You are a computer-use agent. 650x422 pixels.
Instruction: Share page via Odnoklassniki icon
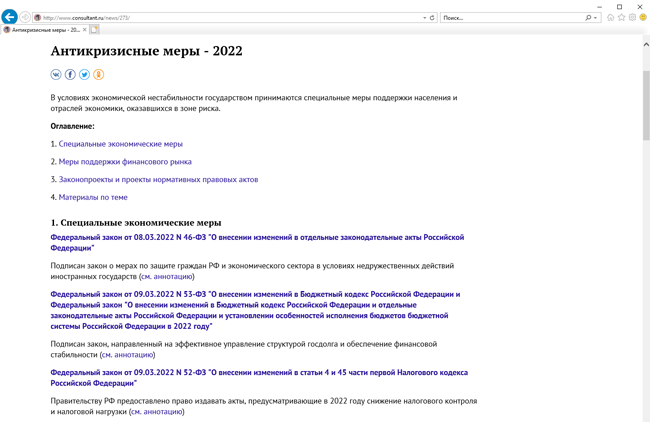tap(98, 75)
